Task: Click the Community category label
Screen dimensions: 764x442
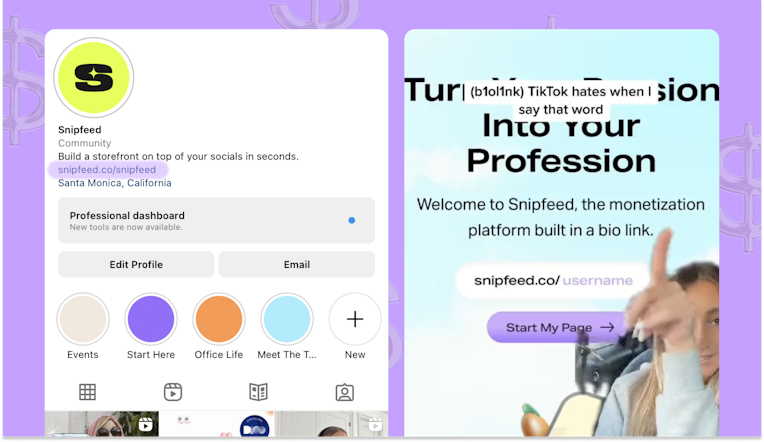Action: [85, 143]
